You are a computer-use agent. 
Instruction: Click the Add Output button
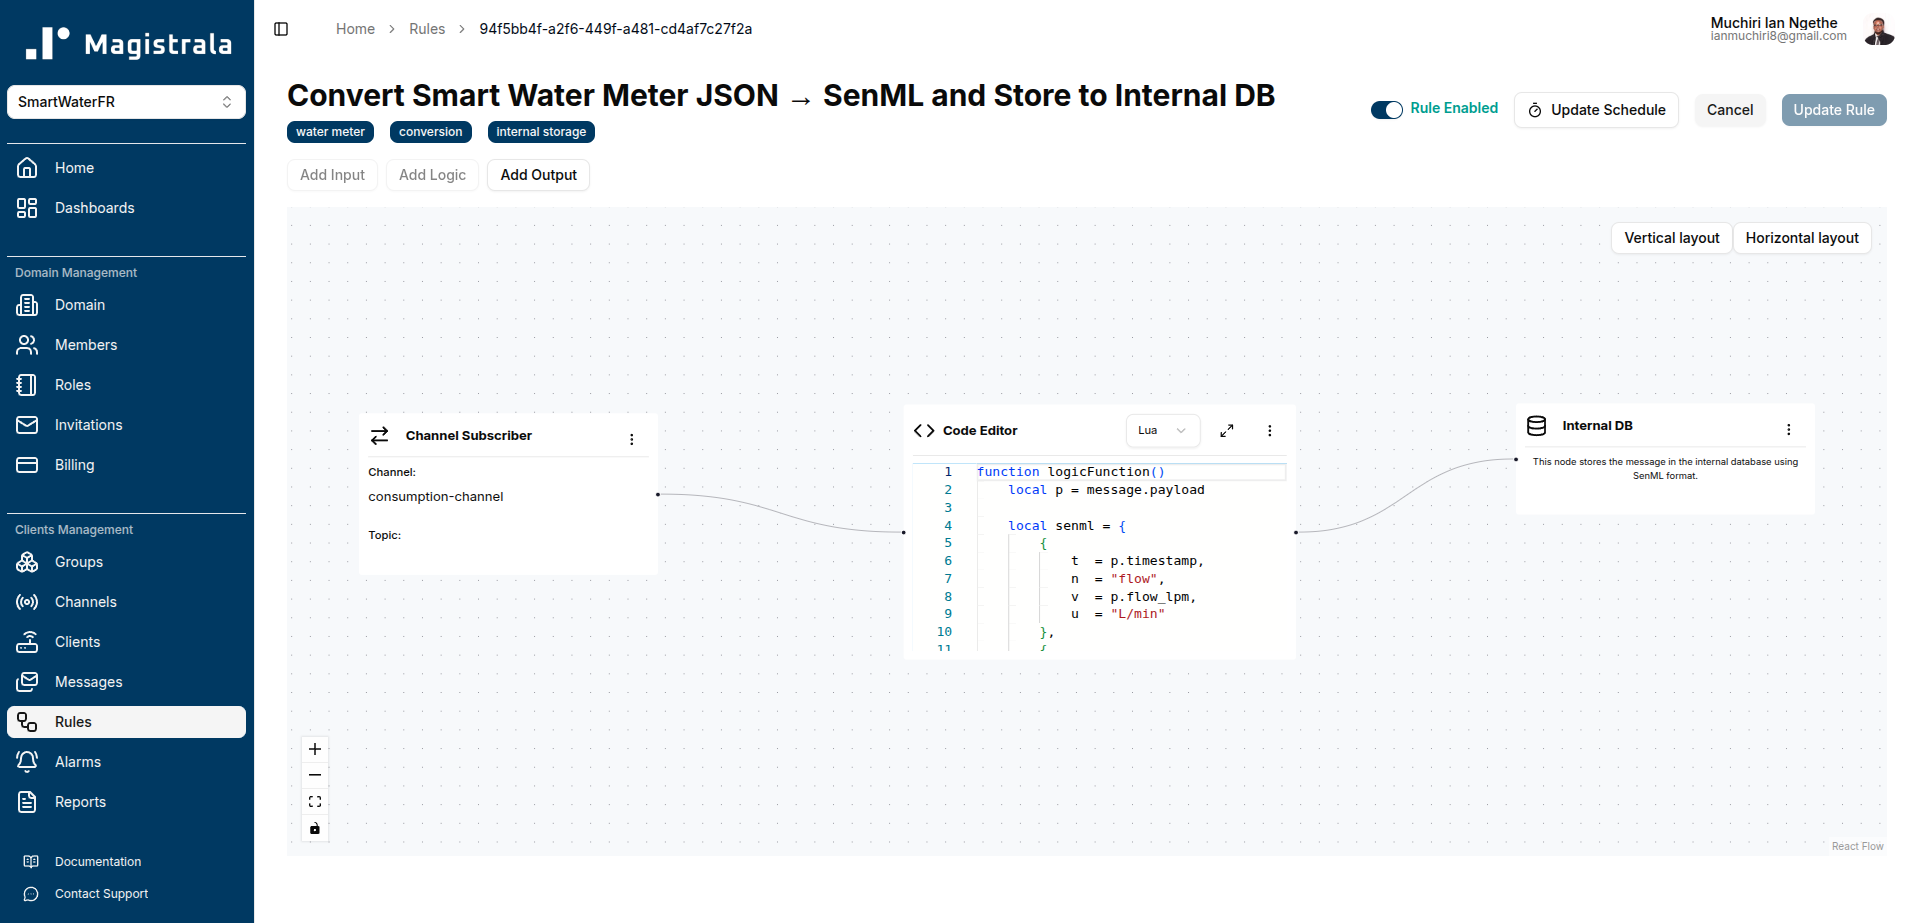coord(538,175)
